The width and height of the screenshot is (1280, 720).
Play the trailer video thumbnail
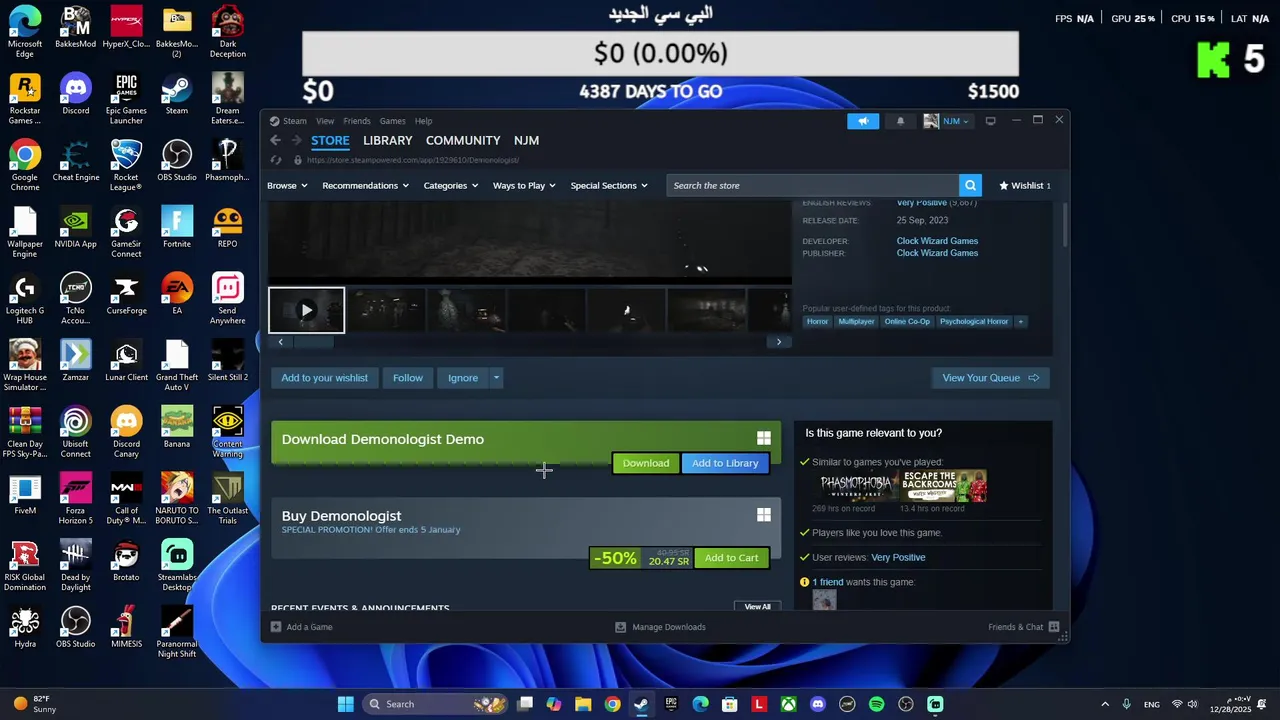point(306,310)
